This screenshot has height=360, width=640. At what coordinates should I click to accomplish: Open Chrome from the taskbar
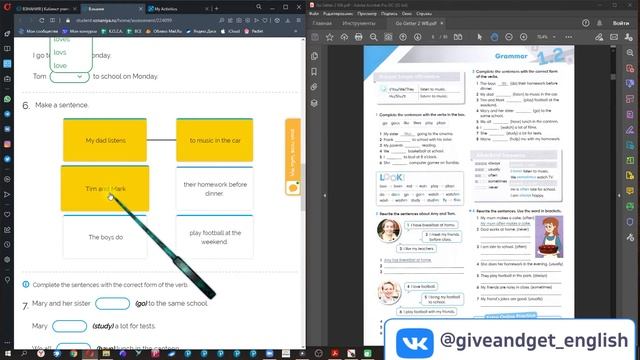pyautogui.click(x=73, y=353)
